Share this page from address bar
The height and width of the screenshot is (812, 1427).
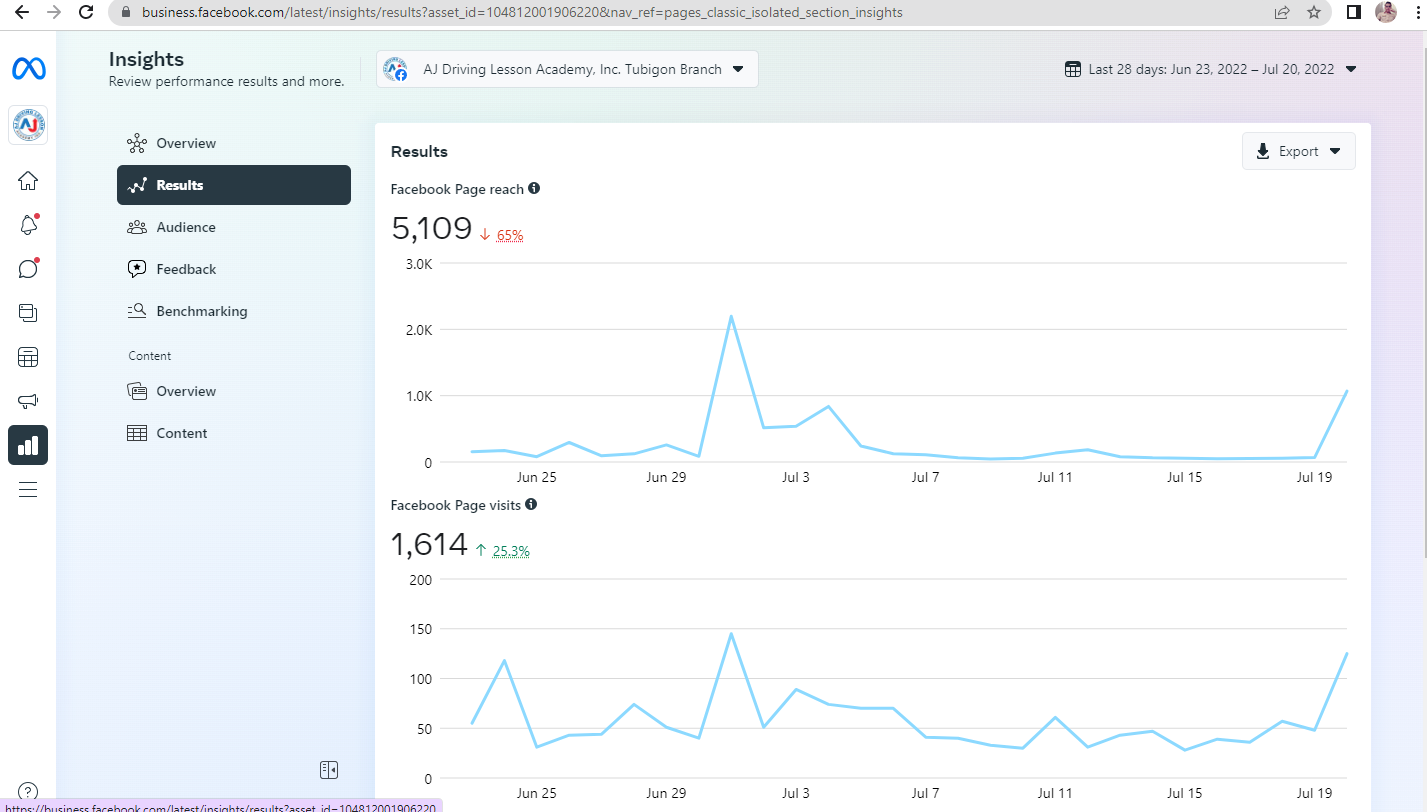[1282, 13]
